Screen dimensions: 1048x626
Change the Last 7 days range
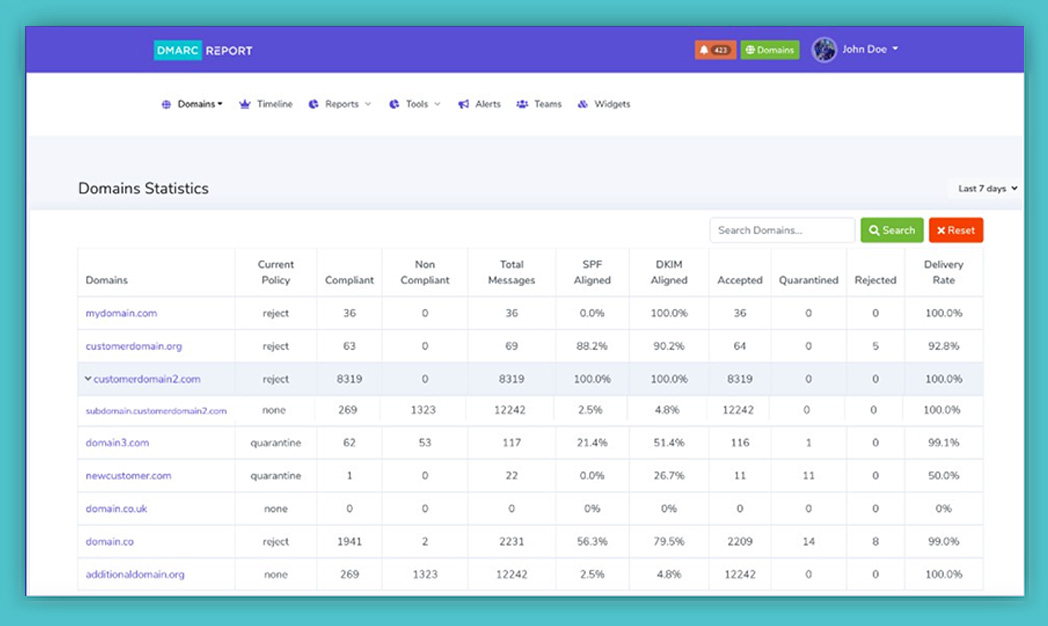(987, 188)
